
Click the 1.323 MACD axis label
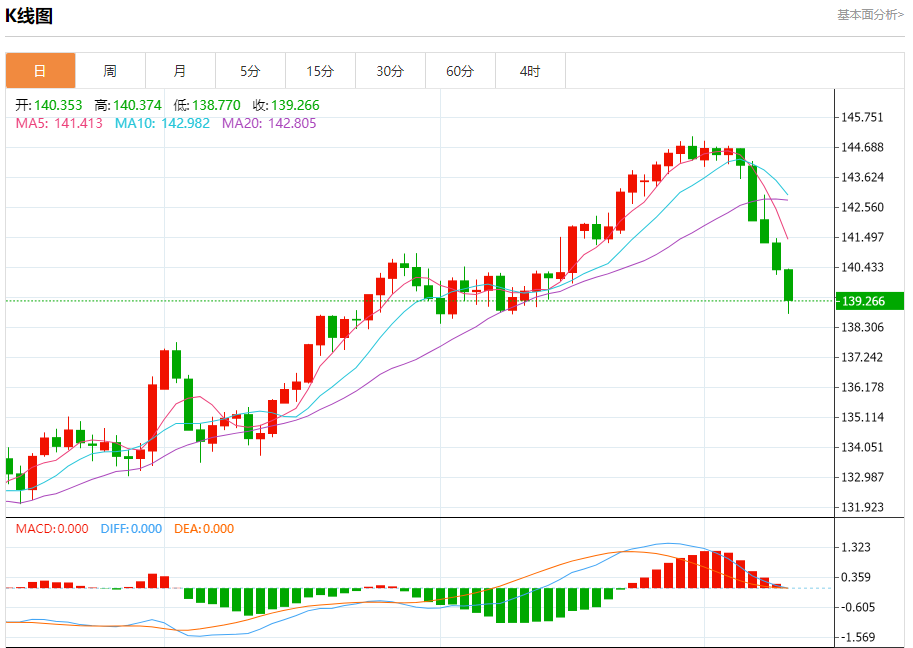coord(856,547)
